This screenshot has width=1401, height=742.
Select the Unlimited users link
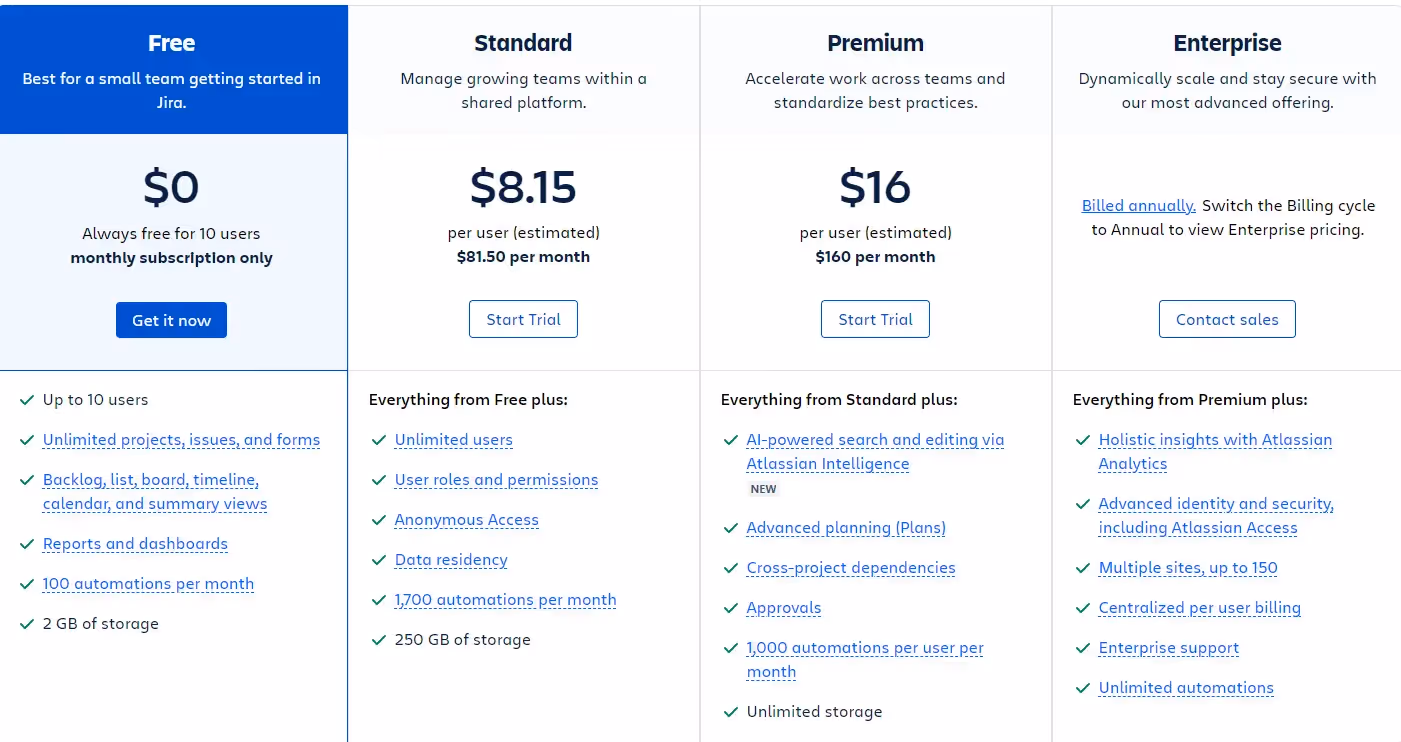click(x=453, y=439)
